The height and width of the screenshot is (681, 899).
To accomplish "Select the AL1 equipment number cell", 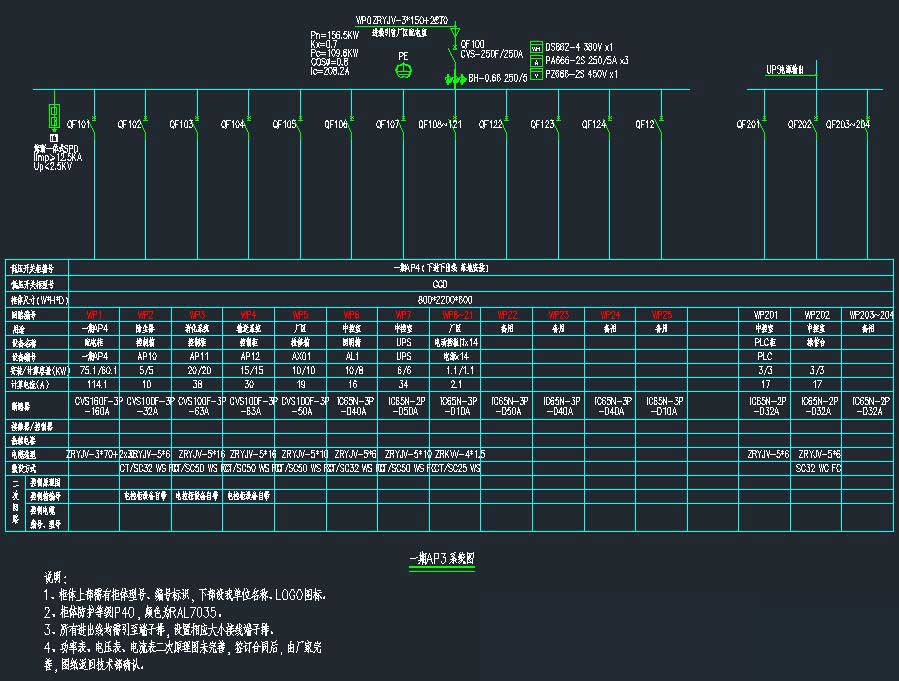I will coord(352,357).
